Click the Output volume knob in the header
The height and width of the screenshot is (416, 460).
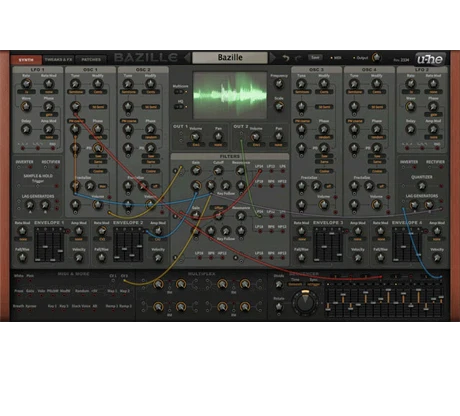(376, 58)
